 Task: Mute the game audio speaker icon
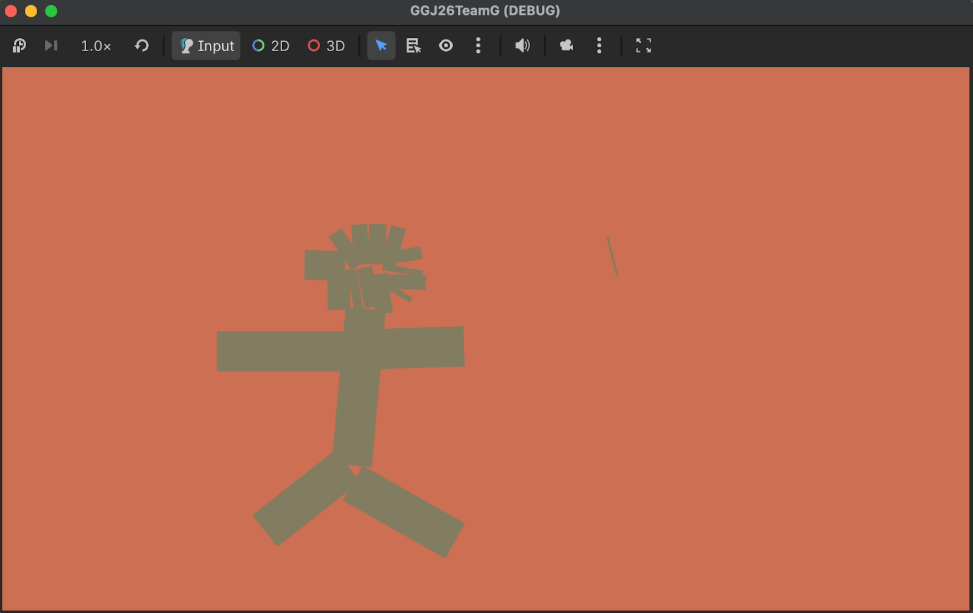(522, 46)
